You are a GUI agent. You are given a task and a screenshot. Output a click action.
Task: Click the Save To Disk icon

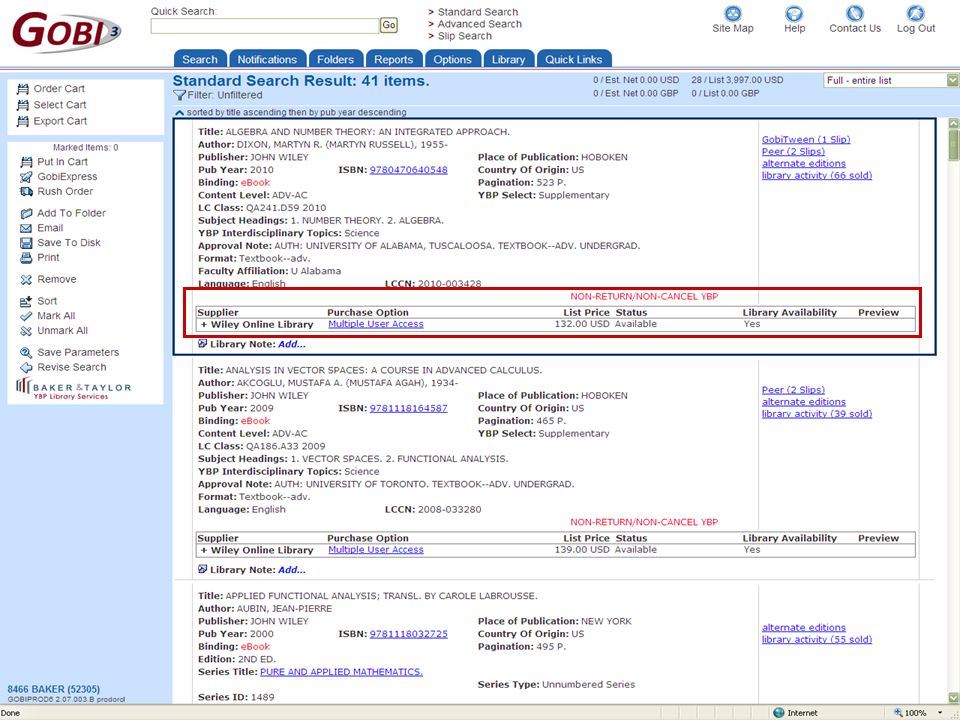26,243
